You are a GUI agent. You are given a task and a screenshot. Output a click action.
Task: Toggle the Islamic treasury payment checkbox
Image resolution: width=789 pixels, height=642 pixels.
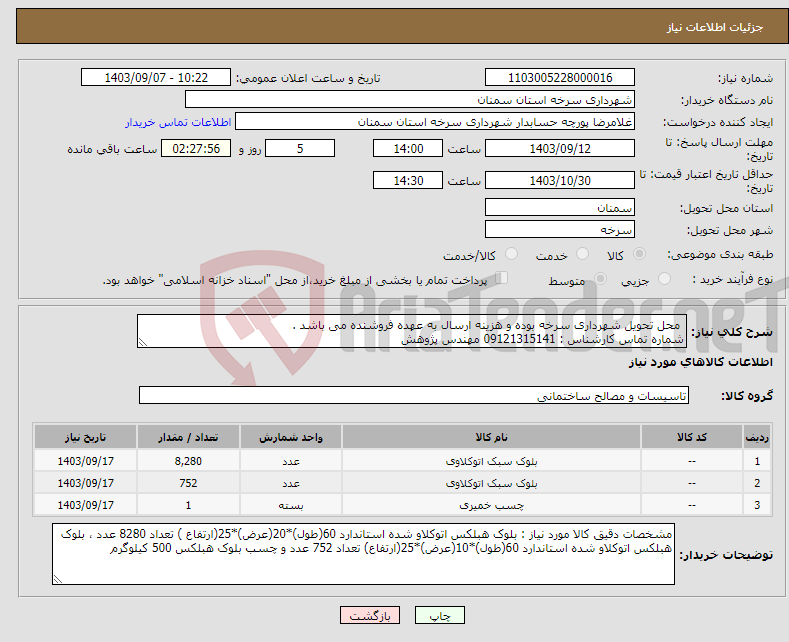(x=502, y=278)
